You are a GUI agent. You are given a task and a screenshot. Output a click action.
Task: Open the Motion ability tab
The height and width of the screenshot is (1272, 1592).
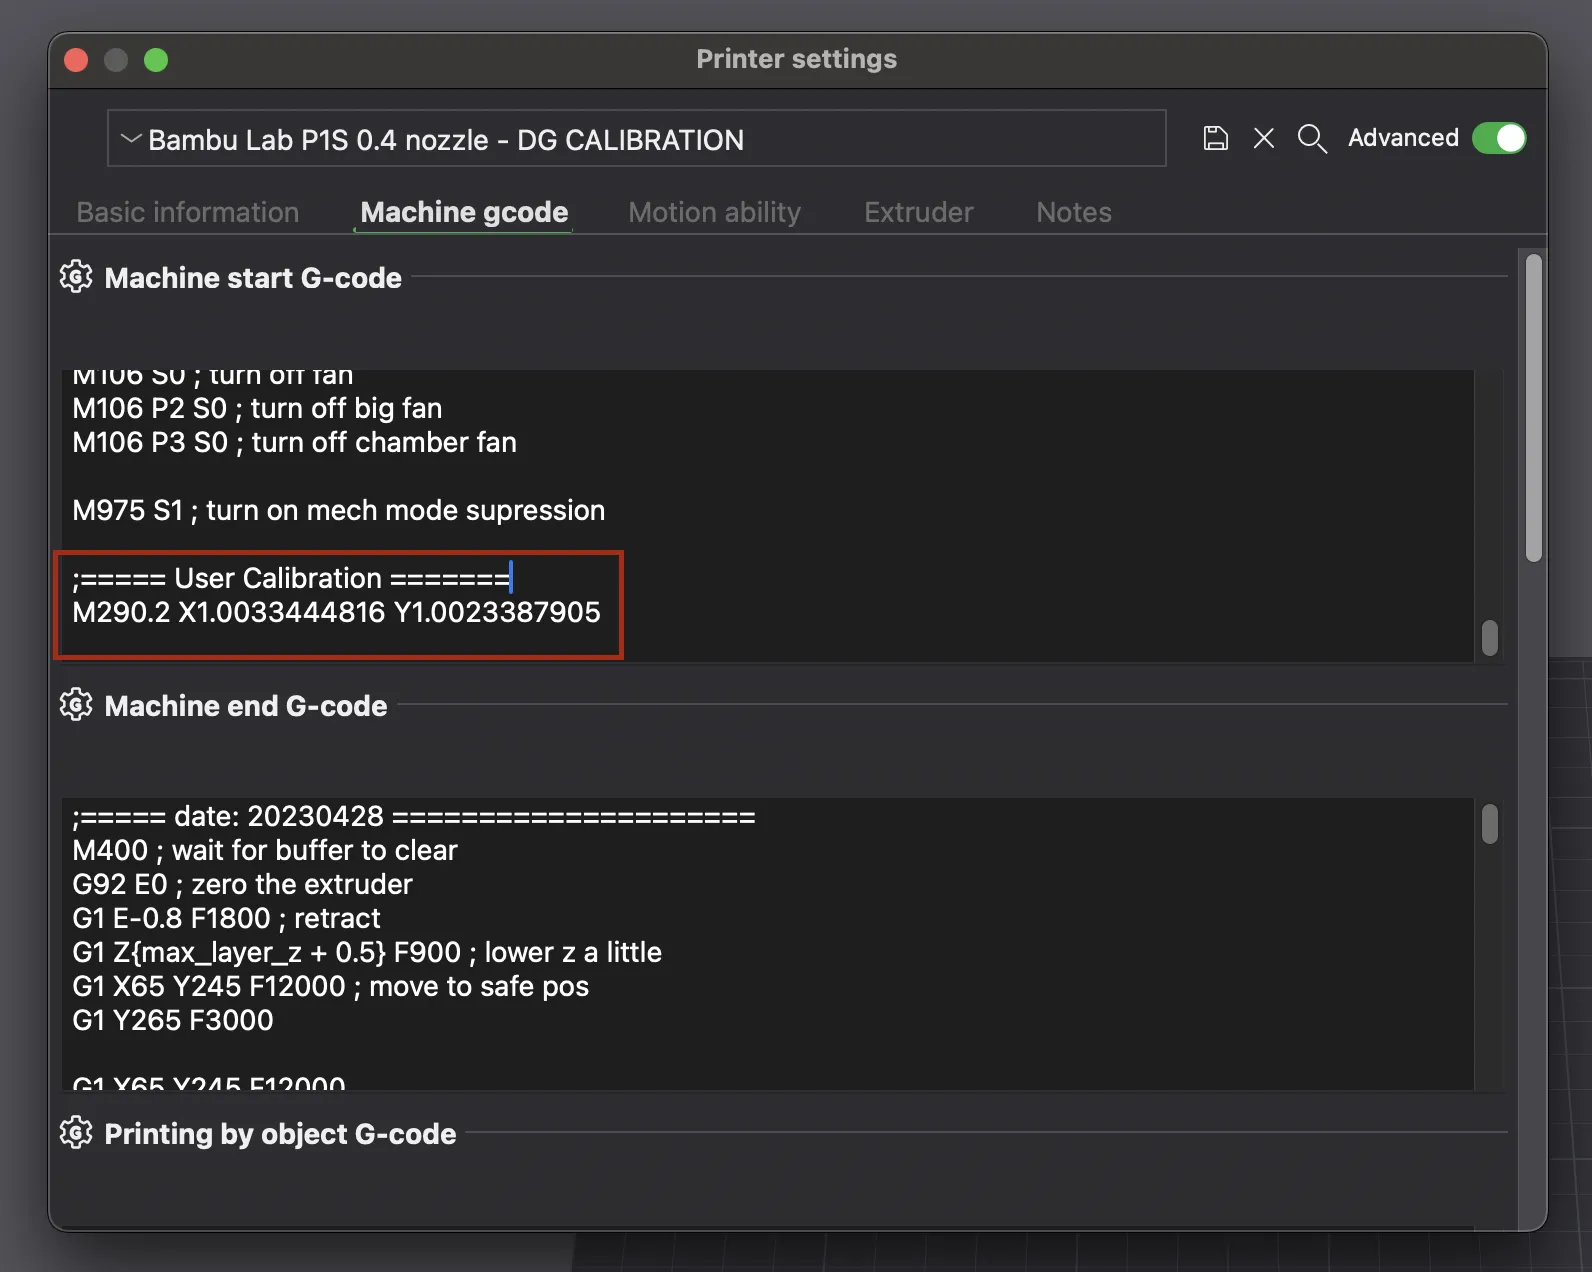(714, 212)
